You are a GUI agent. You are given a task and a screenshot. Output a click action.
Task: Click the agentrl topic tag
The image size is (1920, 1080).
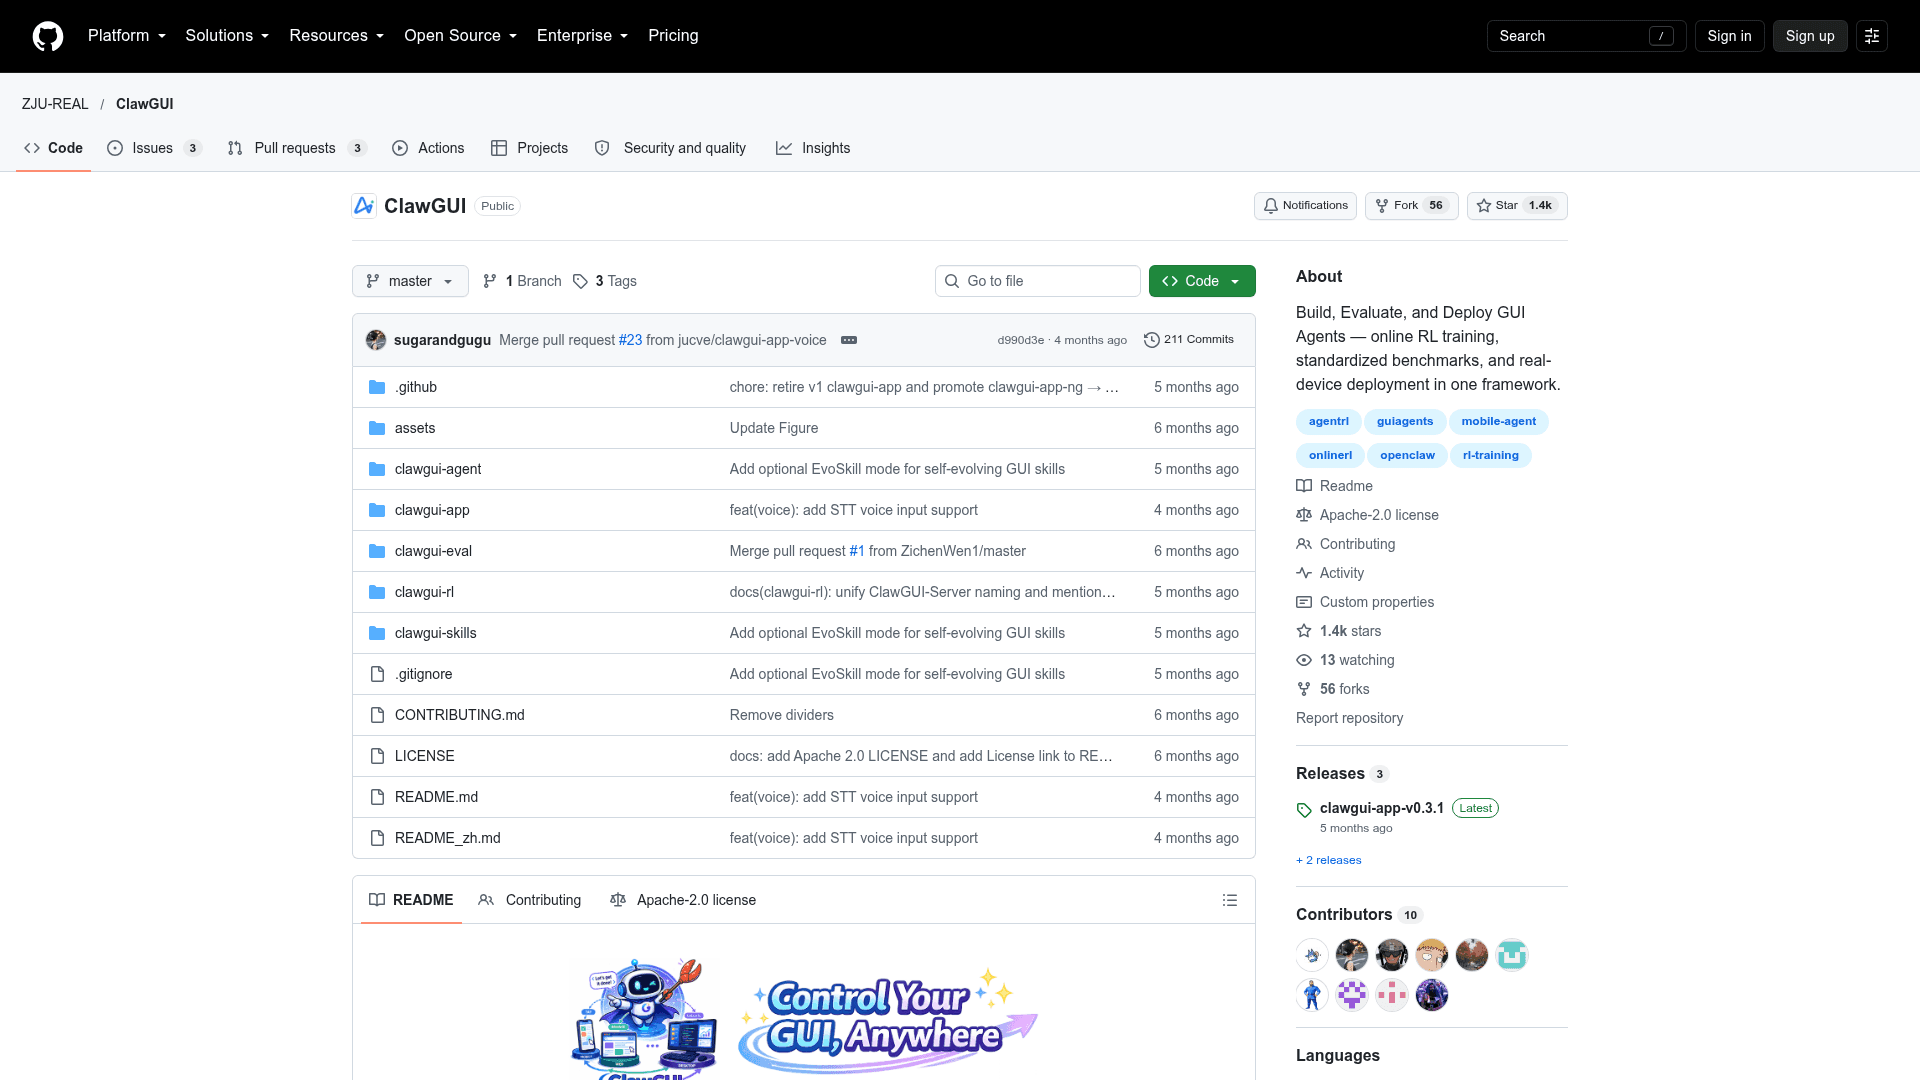1329,421
